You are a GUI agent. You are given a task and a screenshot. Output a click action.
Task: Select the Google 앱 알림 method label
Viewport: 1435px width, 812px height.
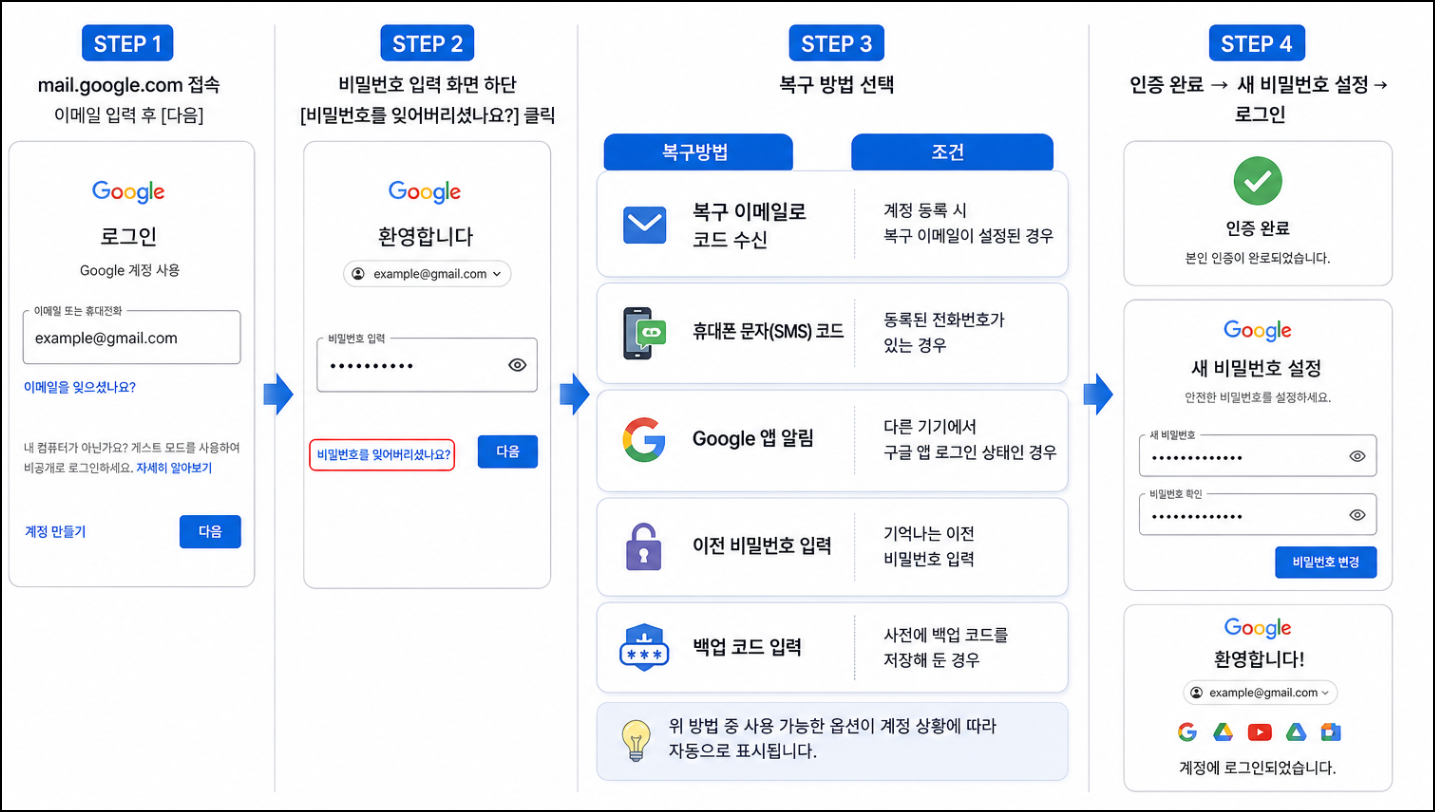pyautogui.click(x=753, y=438)
